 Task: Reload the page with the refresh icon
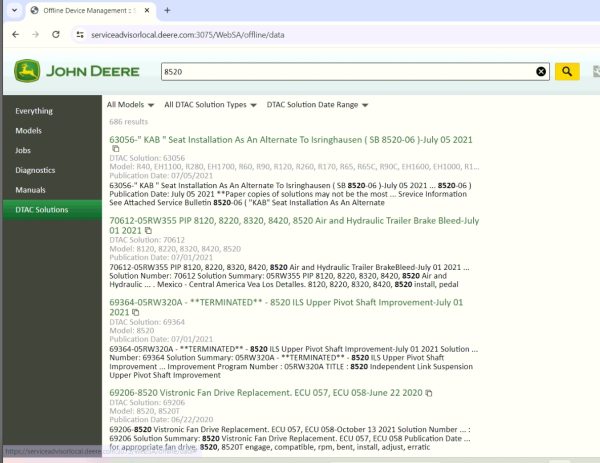coord(56,34)
